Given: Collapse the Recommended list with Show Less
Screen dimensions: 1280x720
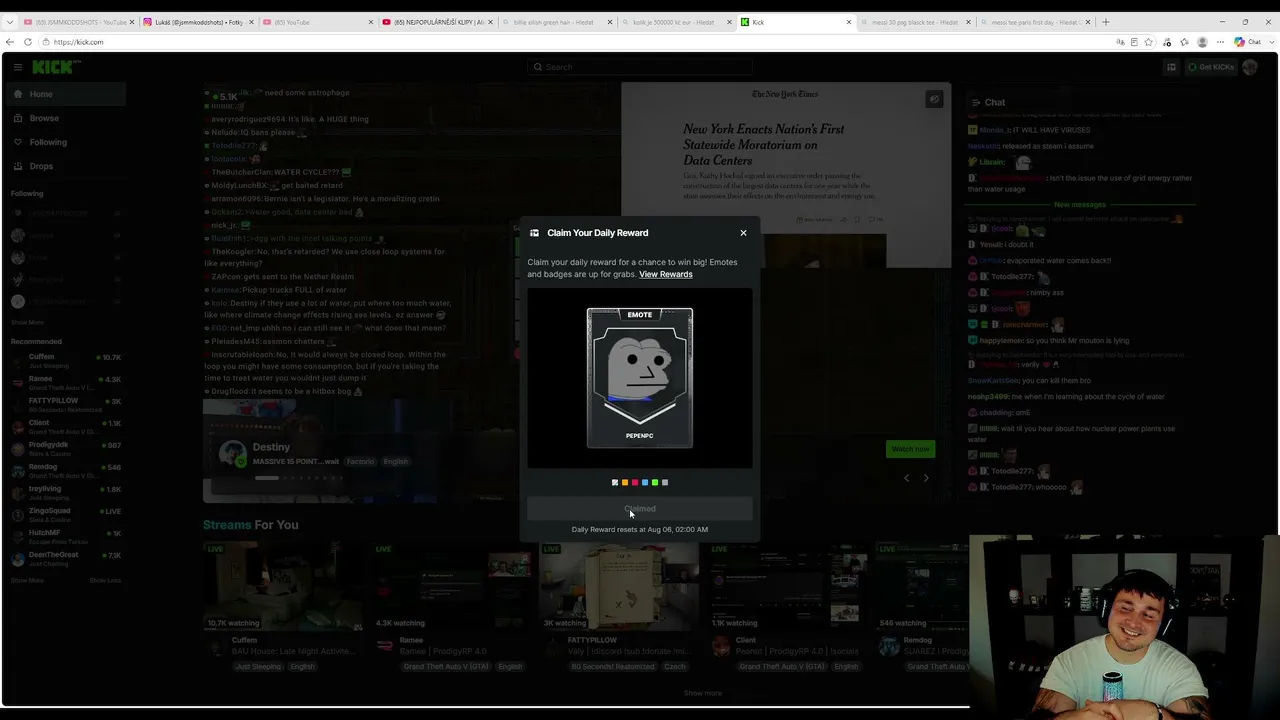Looking at the screenshot, I should click(x=105, y=580).
